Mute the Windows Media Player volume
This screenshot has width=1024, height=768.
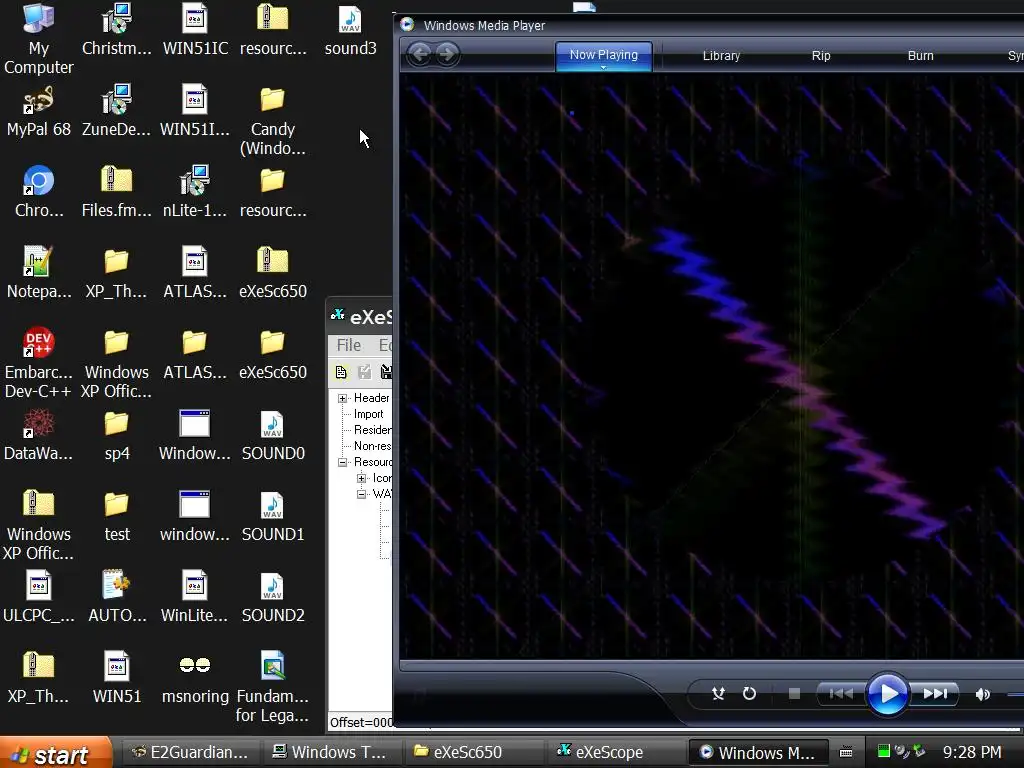(982, 694)
